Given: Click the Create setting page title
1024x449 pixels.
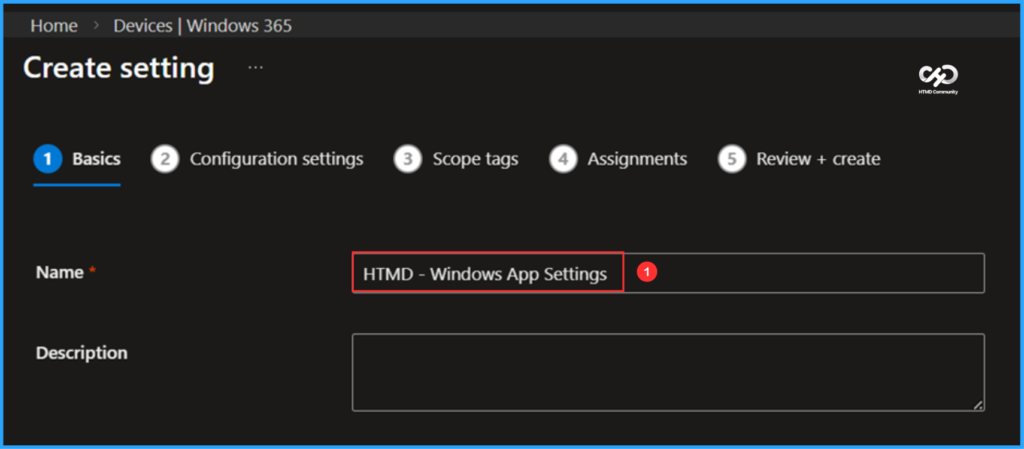Looking at the screenshot, I should click(119, 68).
